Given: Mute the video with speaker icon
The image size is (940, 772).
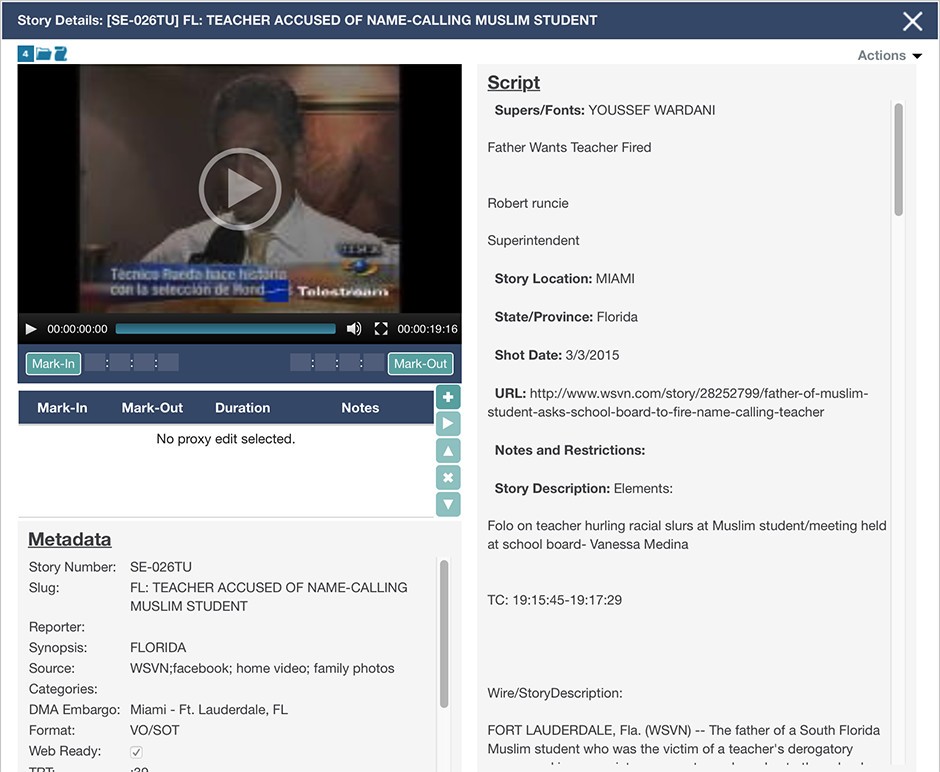Looking at the screenshot, I should [354, 329].
